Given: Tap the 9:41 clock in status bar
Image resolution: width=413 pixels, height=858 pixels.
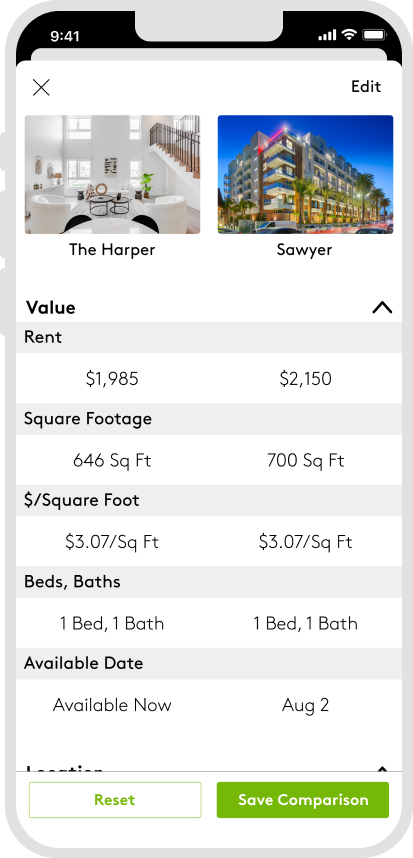Looking at the screenshot, I should [65, 36].
